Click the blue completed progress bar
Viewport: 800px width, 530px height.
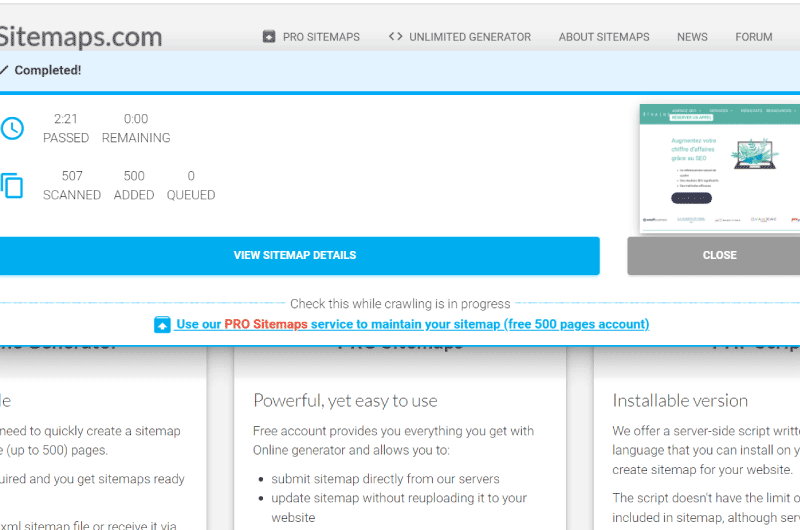pos(400,93)
